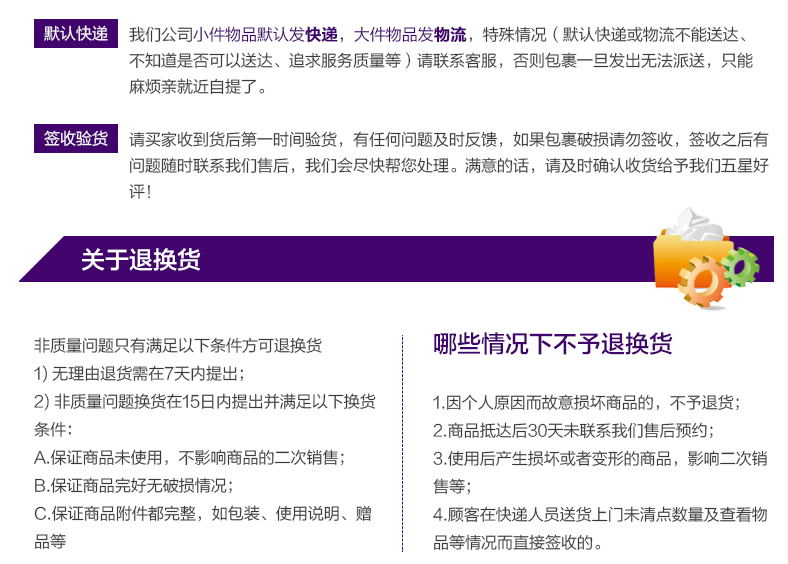Select condition A.保证商品未使用
This screenshot has height=564, width=788.
(189, 457)
